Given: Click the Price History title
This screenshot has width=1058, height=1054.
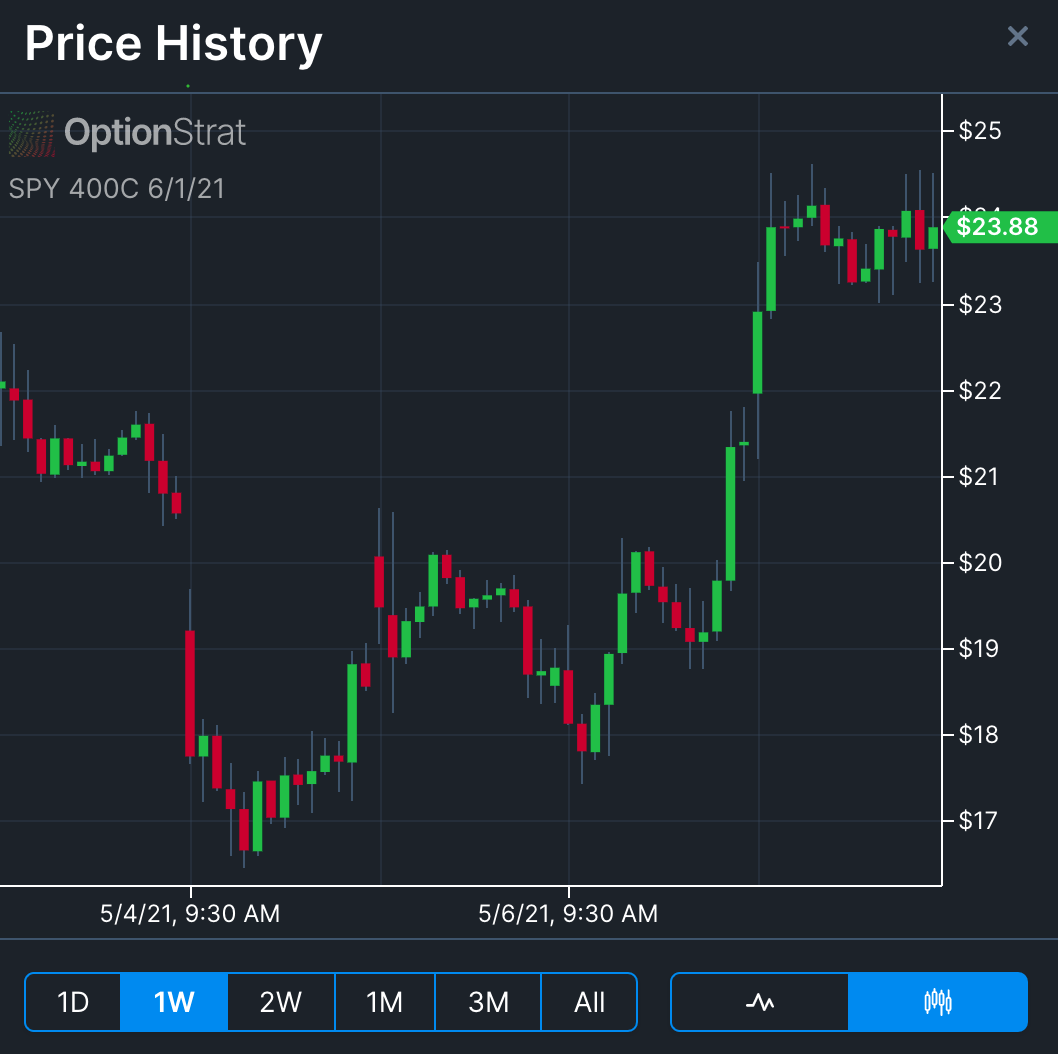Looking at the screenshot, I should click(x=174, y=43).
